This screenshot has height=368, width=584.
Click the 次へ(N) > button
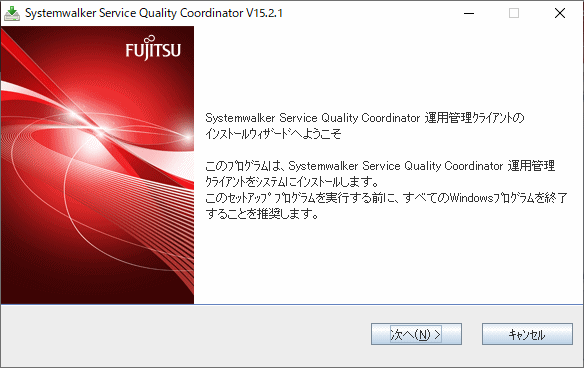point(416,334)
